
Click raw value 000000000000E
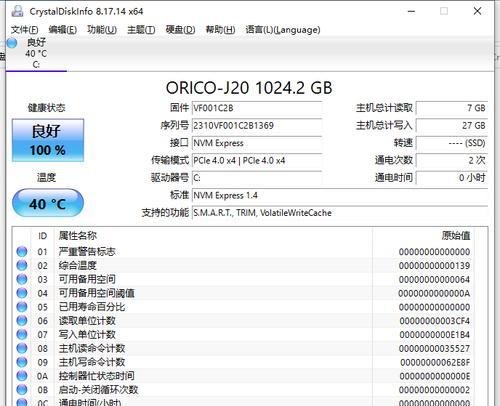[435, 376]
